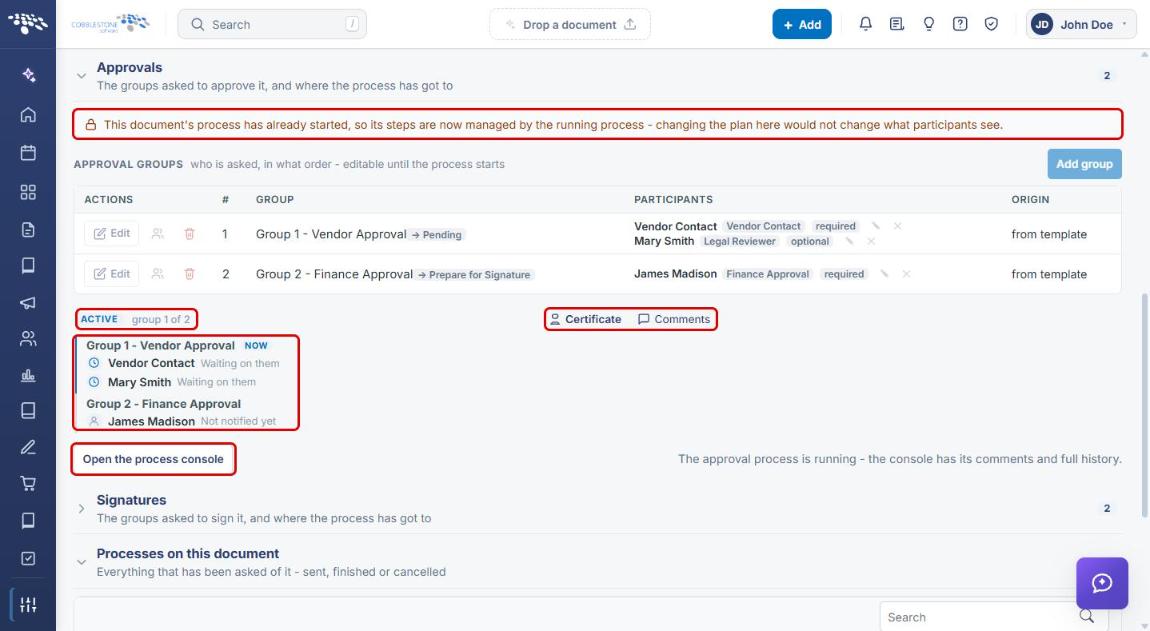Click 'Legal Reviewer' role tag
The image size is (1150, 631).
tap(739, 241)
